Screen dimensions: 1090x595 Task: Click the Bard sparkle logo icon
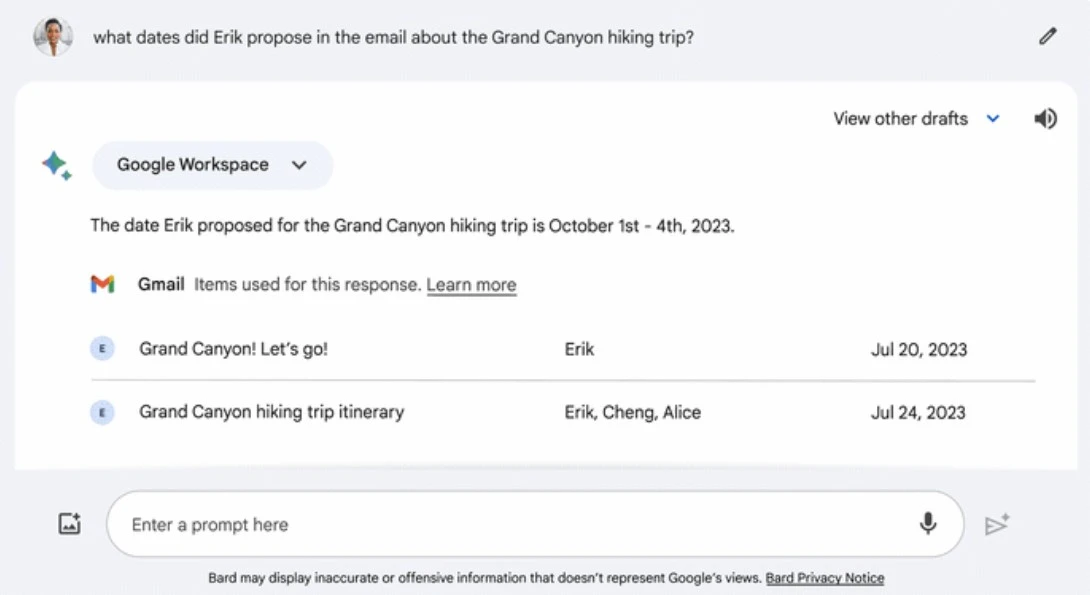[56, 165]
